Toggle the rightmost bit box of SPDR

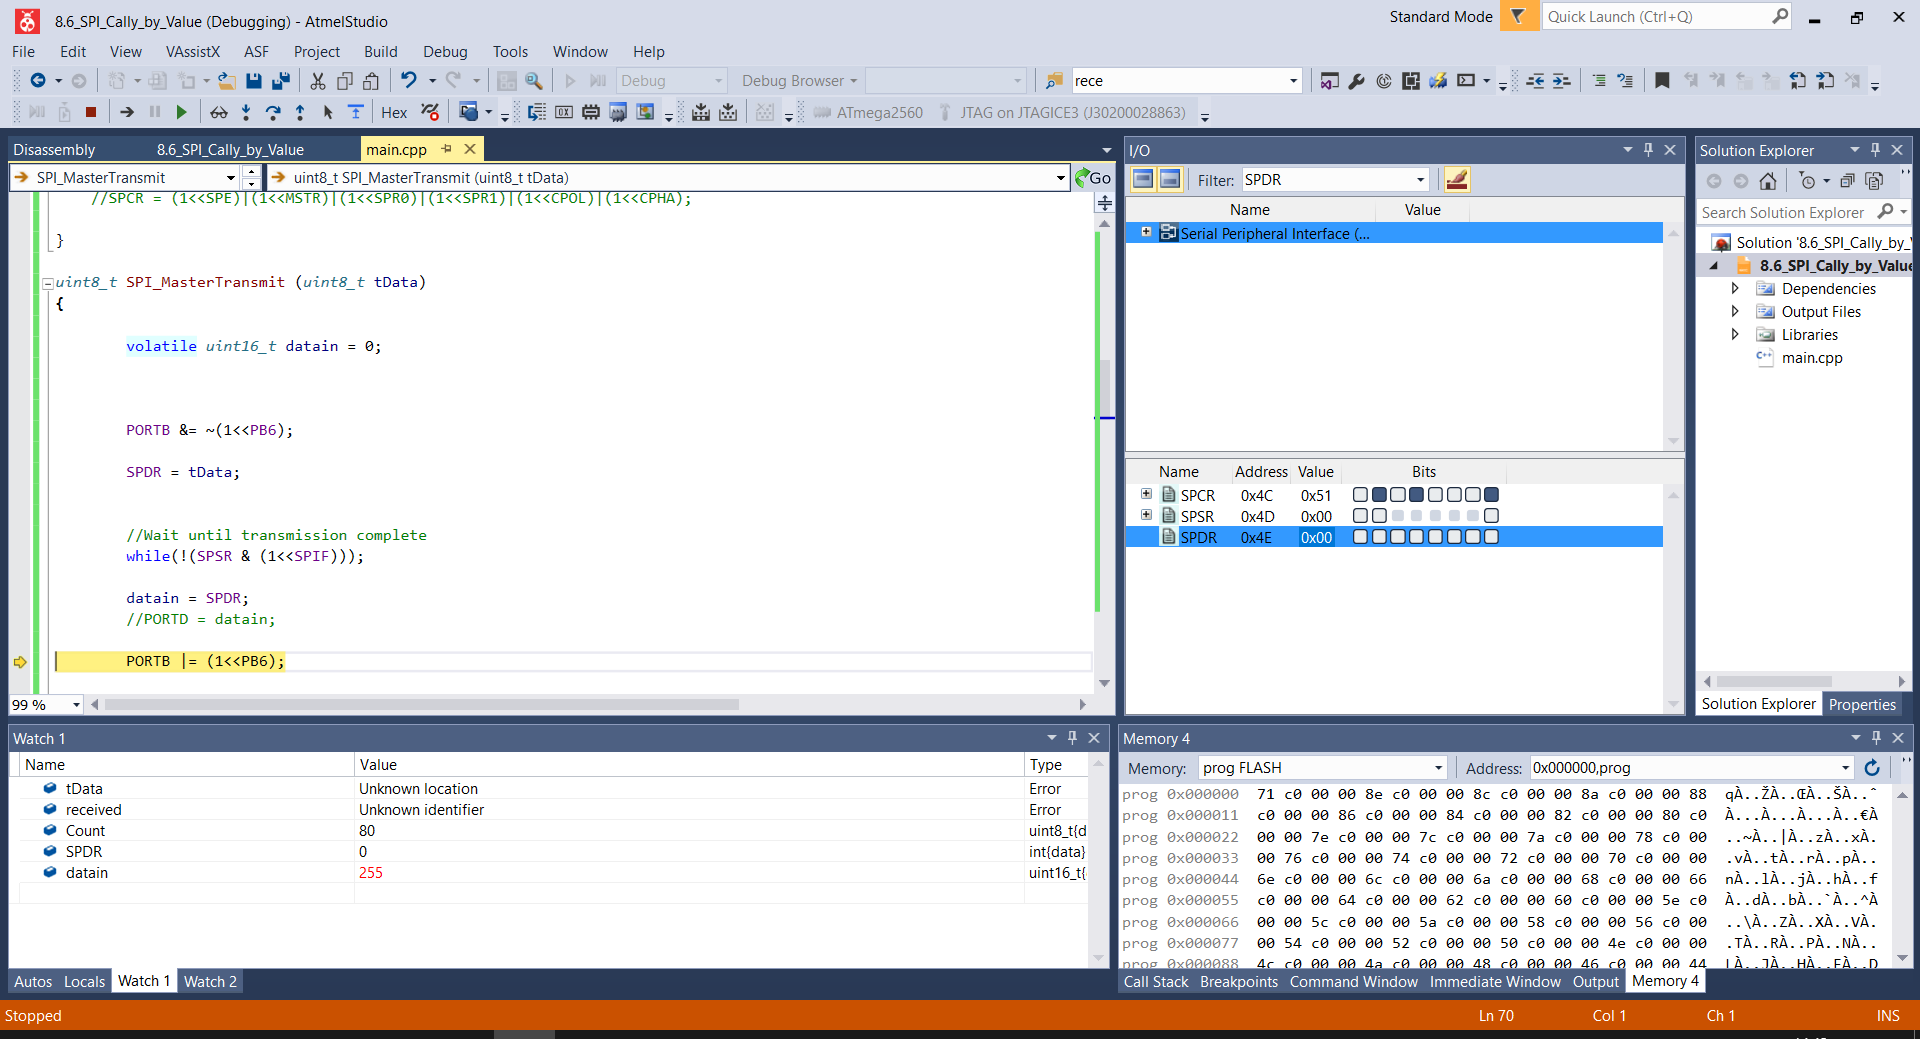tap(1491, 537)
